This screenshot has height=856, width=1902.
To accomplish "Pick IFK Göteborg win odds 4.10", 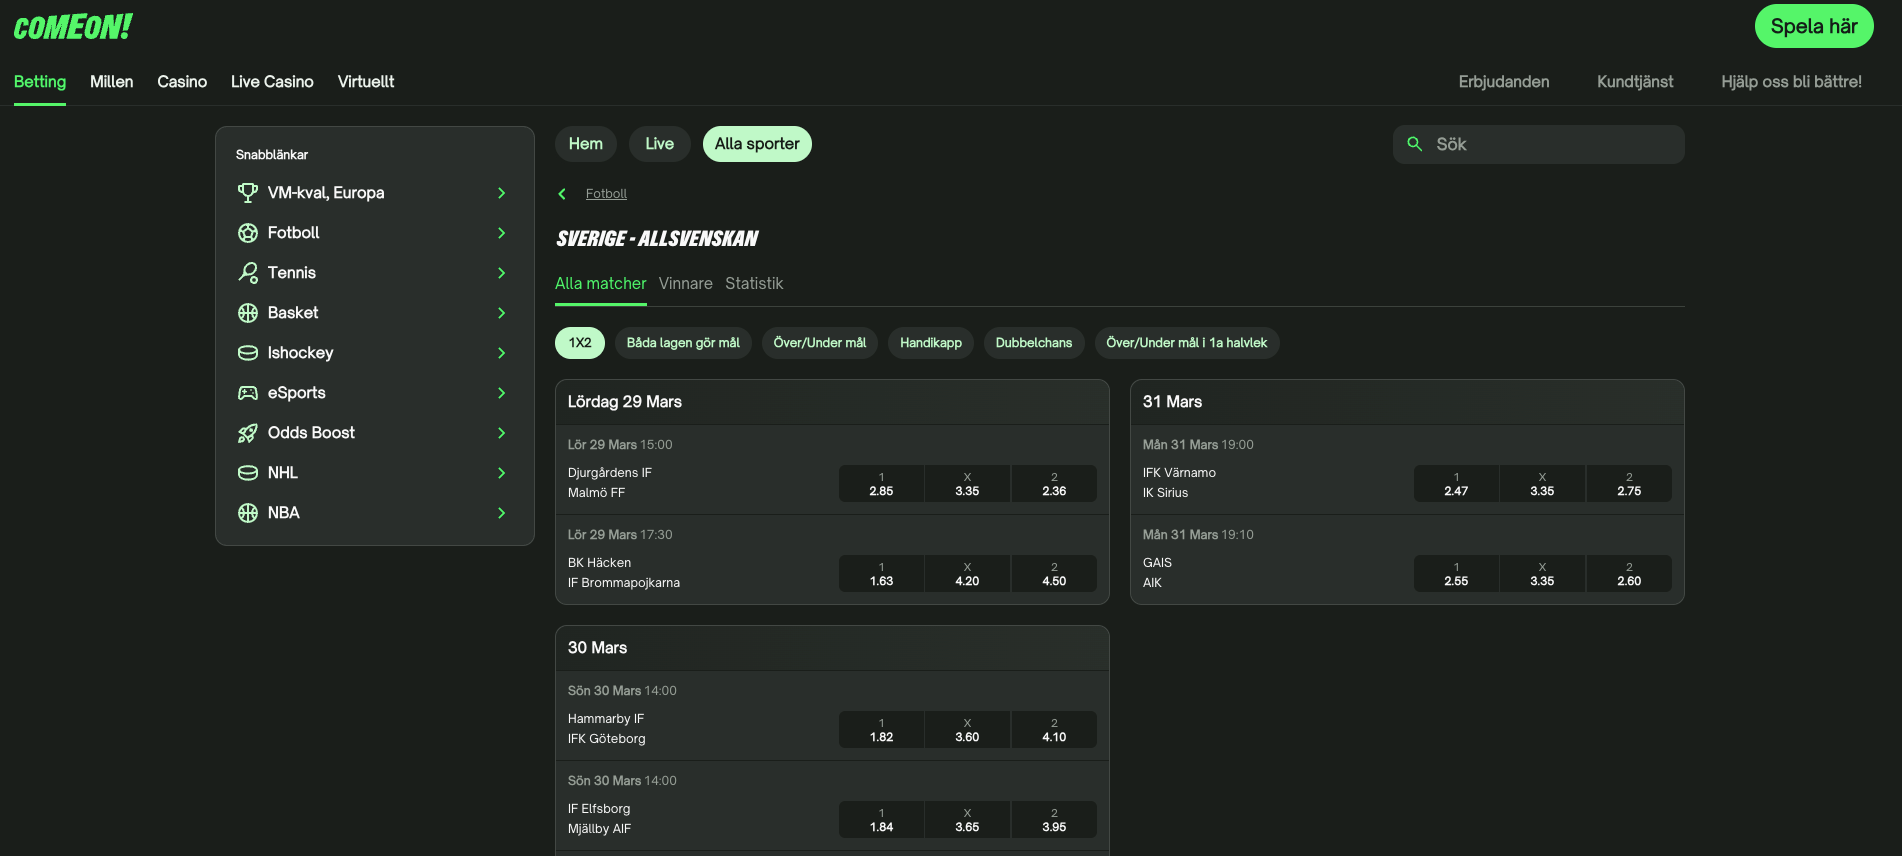I will point(1054,730).
